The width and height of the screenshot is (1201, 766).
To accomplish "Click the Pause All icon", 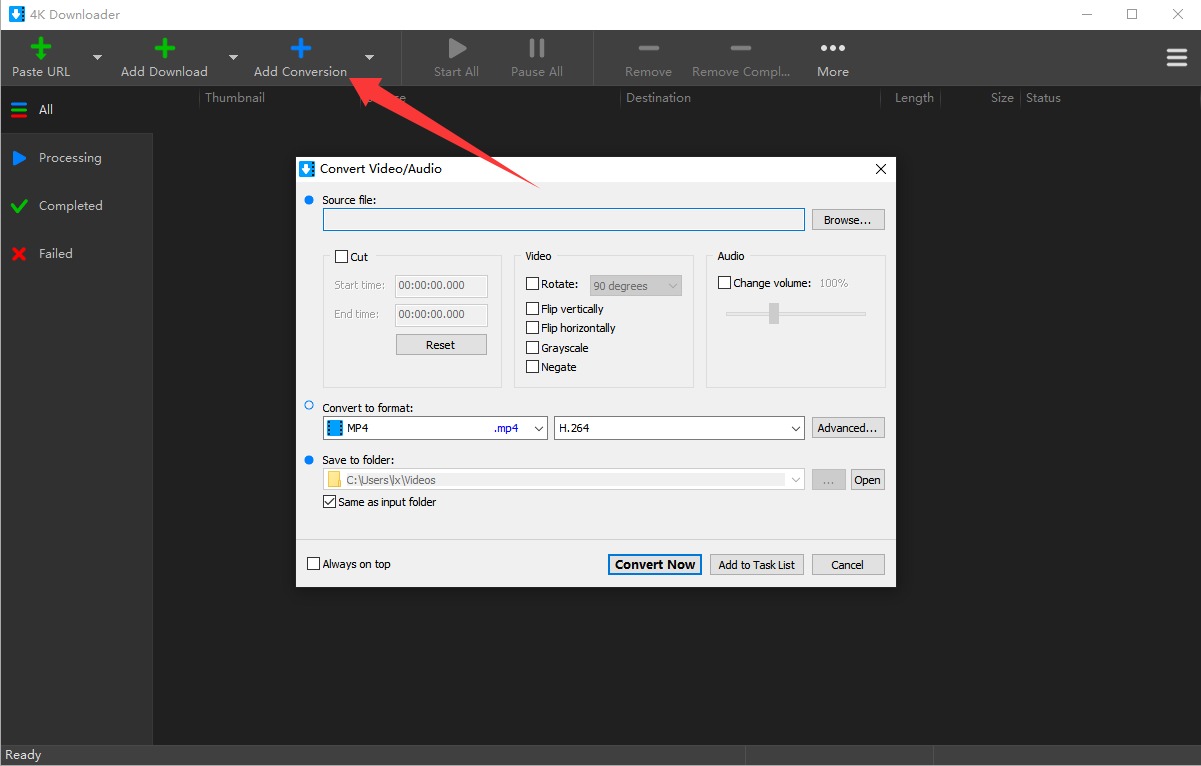I will point(537,48).
